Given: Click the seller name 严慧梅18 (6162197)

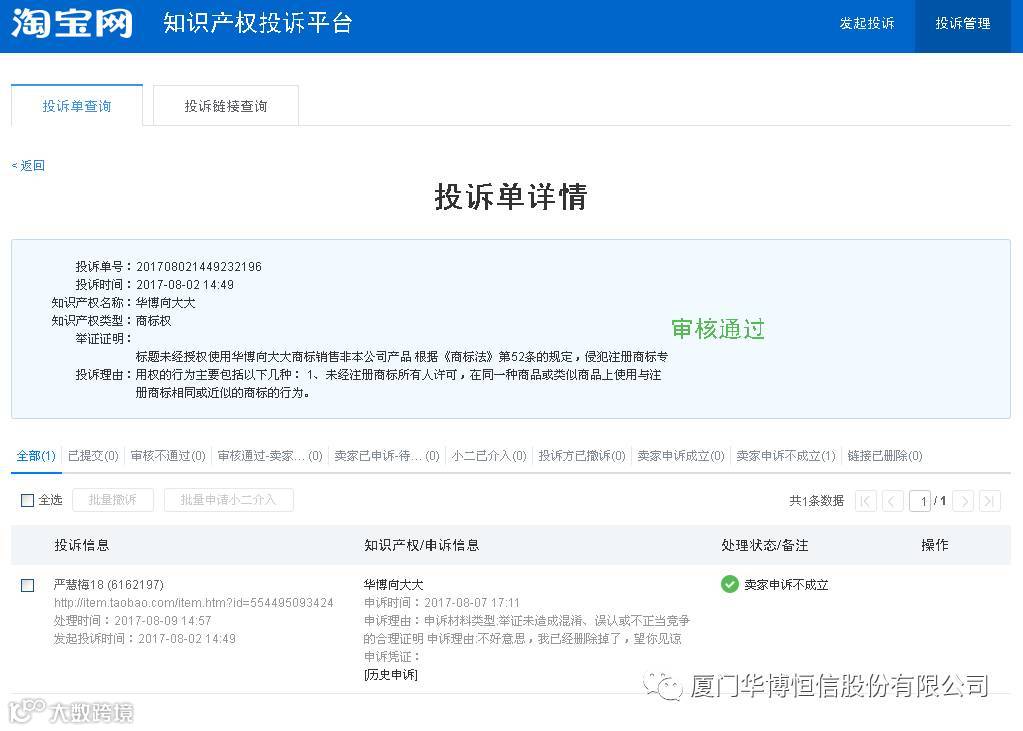Looking at the screenshot, I should coord(109,584).
